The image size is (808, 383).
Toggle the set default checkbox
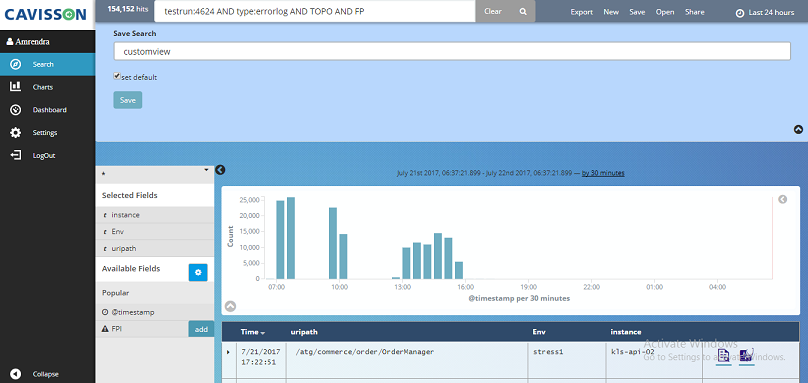[x=117, y=76]
